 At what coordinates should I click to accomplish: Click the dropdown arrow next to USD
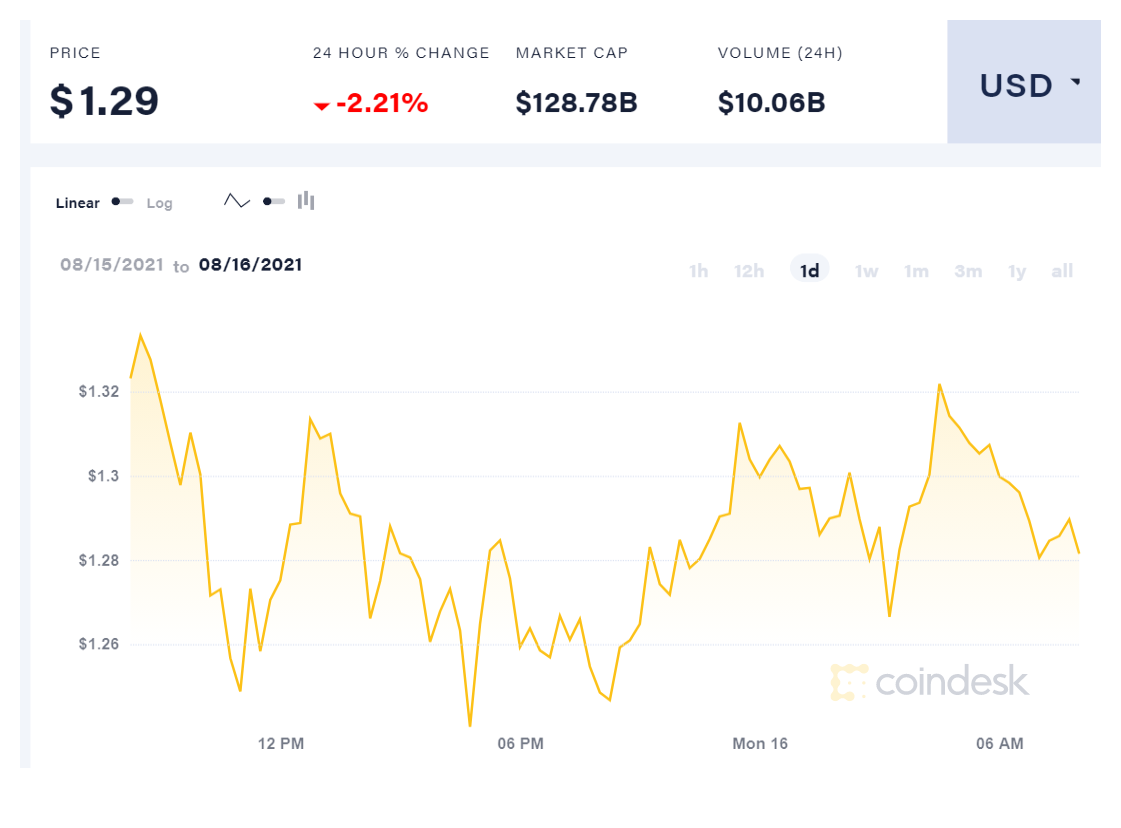[x=1076, y=83]
